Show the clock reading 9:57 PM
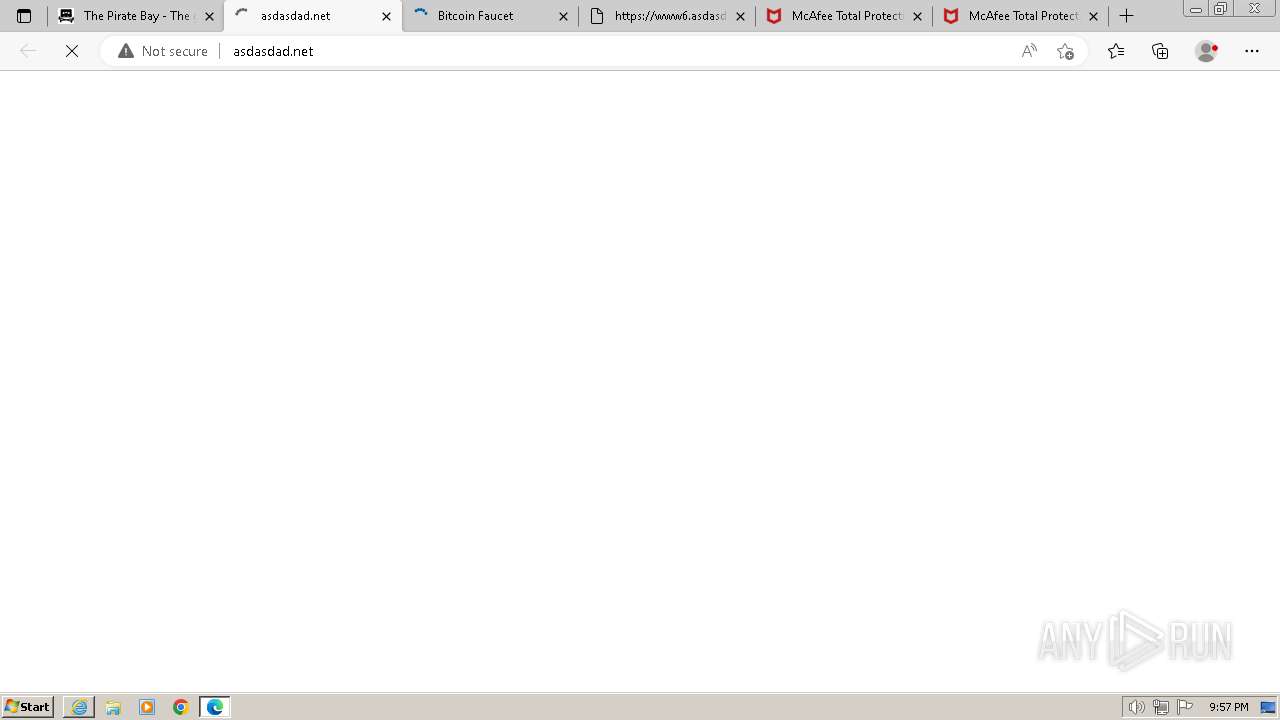1280x720 pixels. [1228, 707]
